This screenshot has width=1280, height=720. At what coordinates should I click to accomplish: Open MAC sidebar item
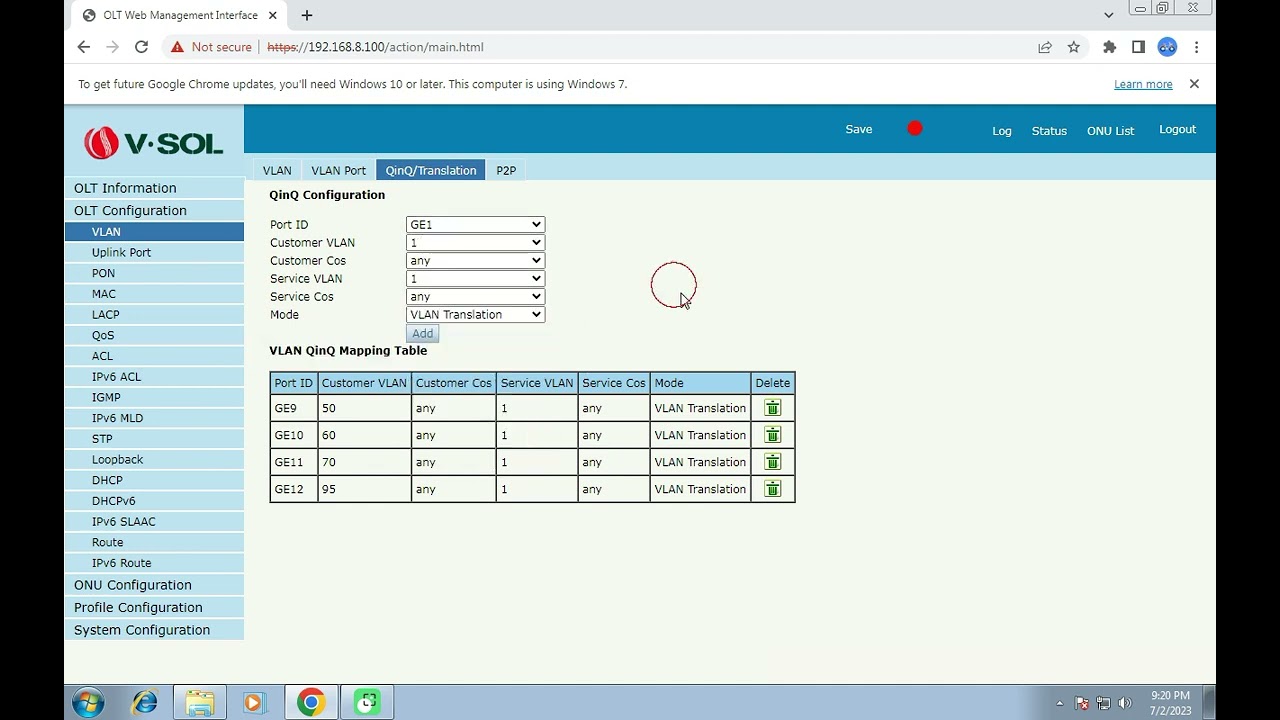154,294
